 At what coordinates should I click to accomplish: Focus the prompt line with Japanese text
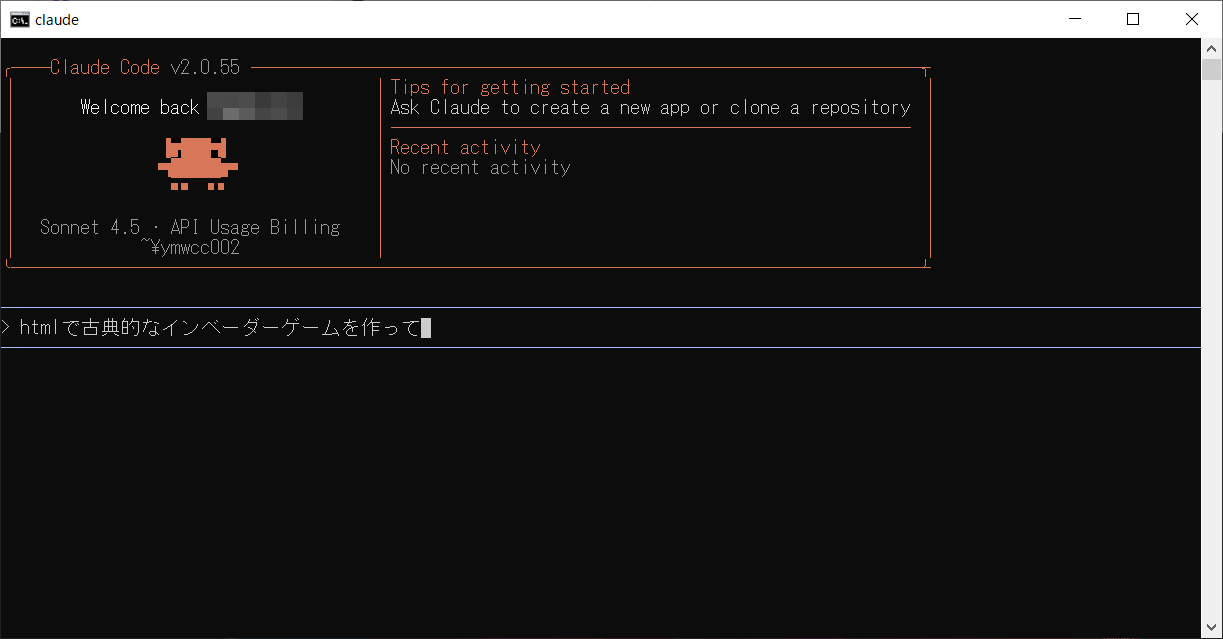tap(220, 328)
